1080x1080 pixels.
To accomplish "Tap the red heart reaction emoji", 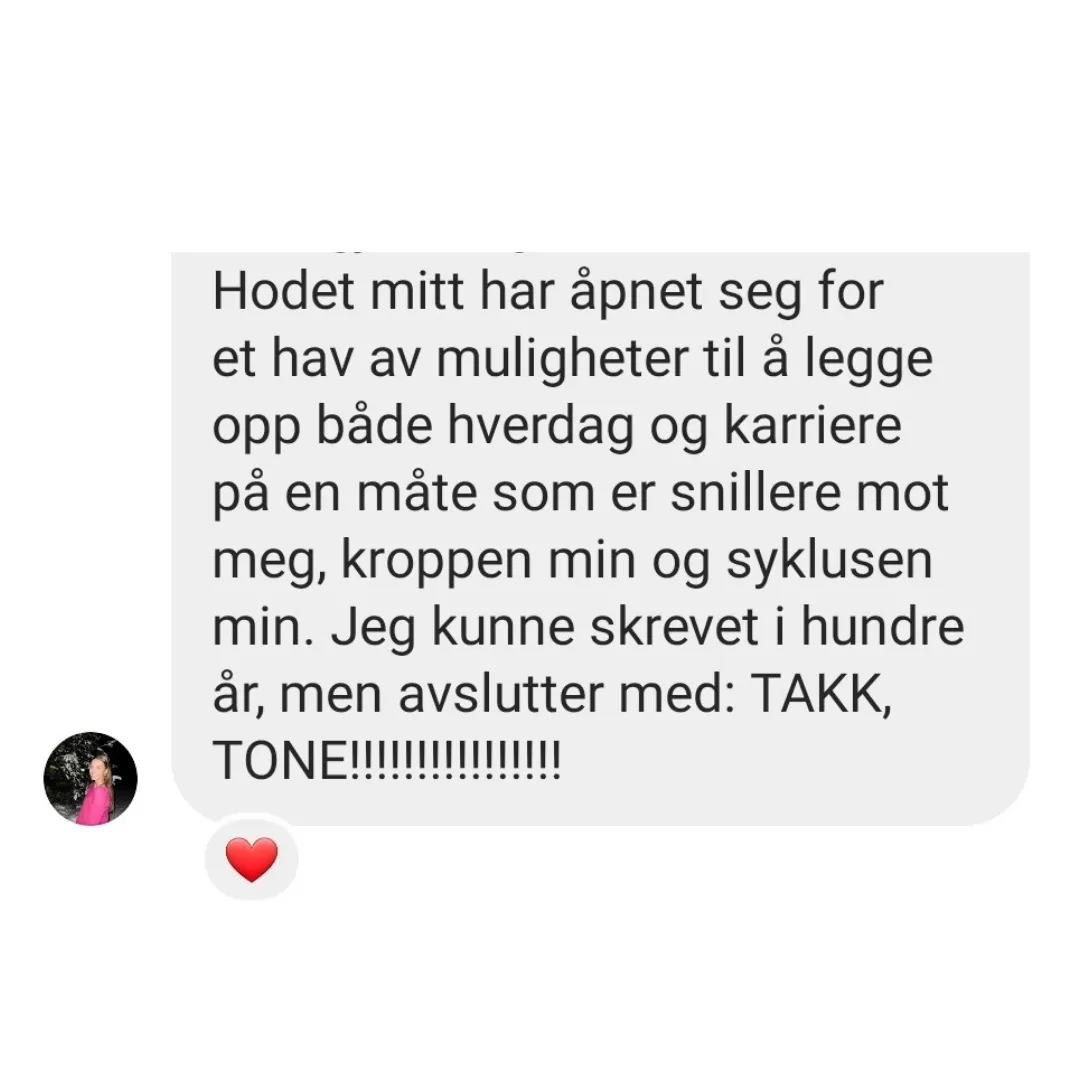I will pos(251,860).
